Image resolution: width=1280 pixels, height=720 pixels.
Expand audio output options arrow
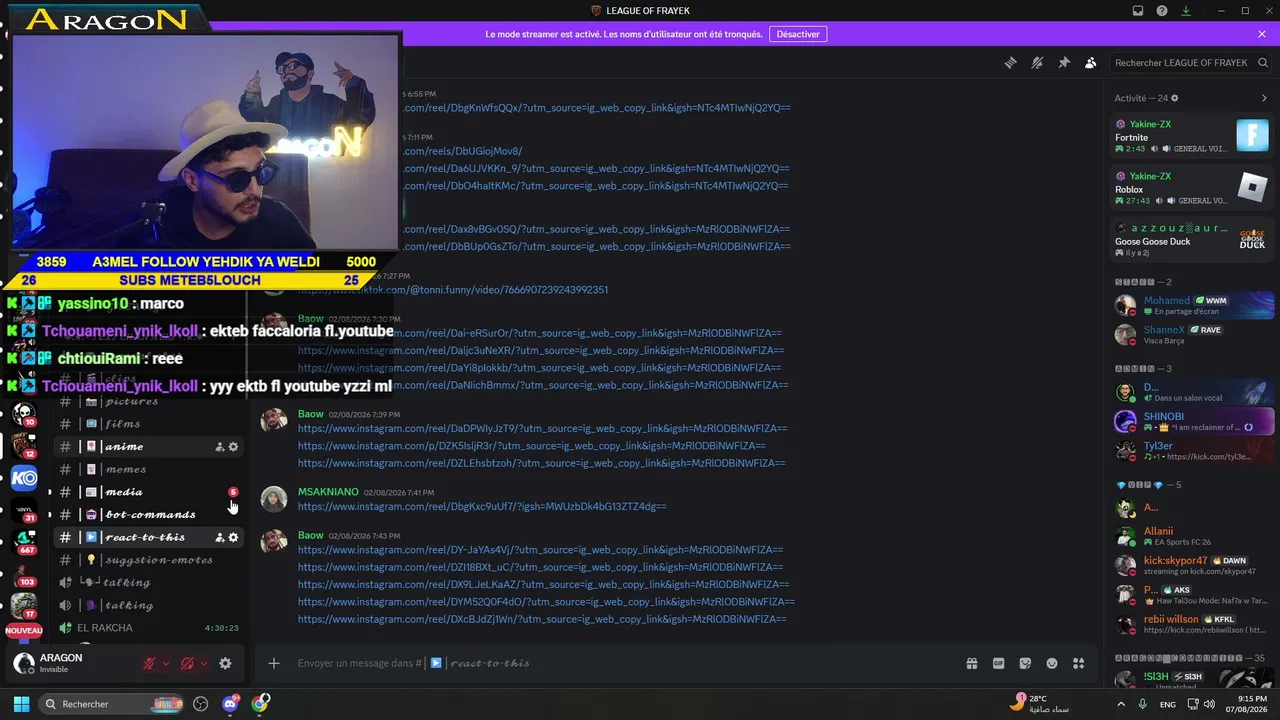point(203,663)
